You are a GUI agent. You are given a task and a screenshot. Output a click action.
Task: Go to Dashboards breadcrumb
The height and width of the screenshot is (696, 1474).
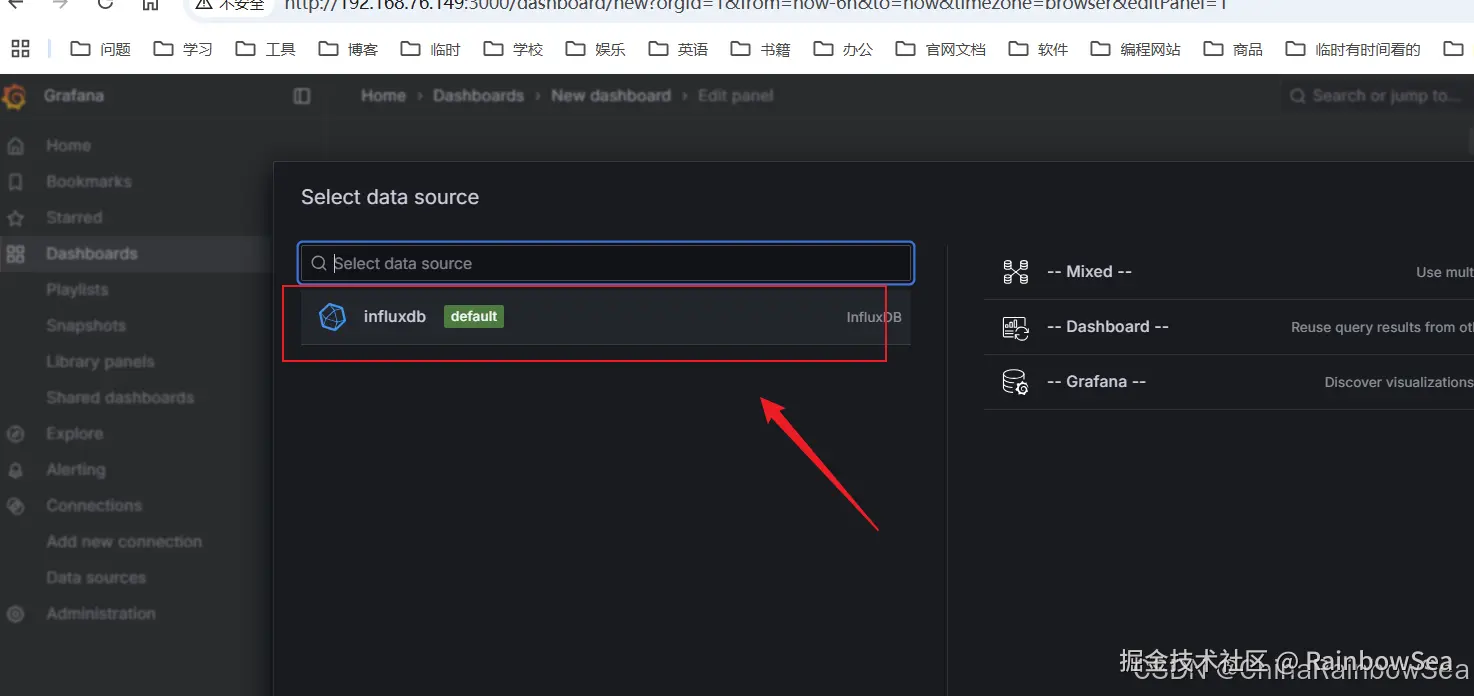click(x=478, y=96)
